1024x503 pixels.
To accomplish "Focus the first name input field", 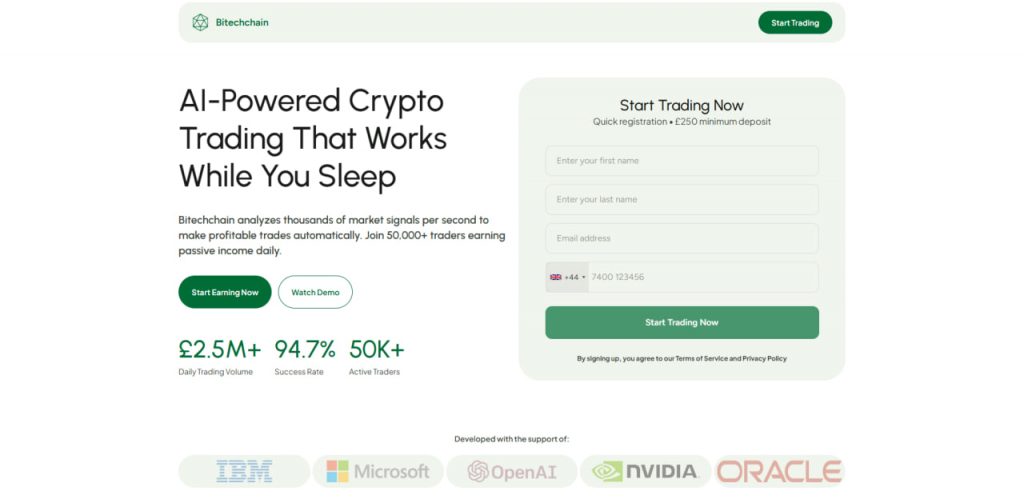I will [x=681, y=161].
